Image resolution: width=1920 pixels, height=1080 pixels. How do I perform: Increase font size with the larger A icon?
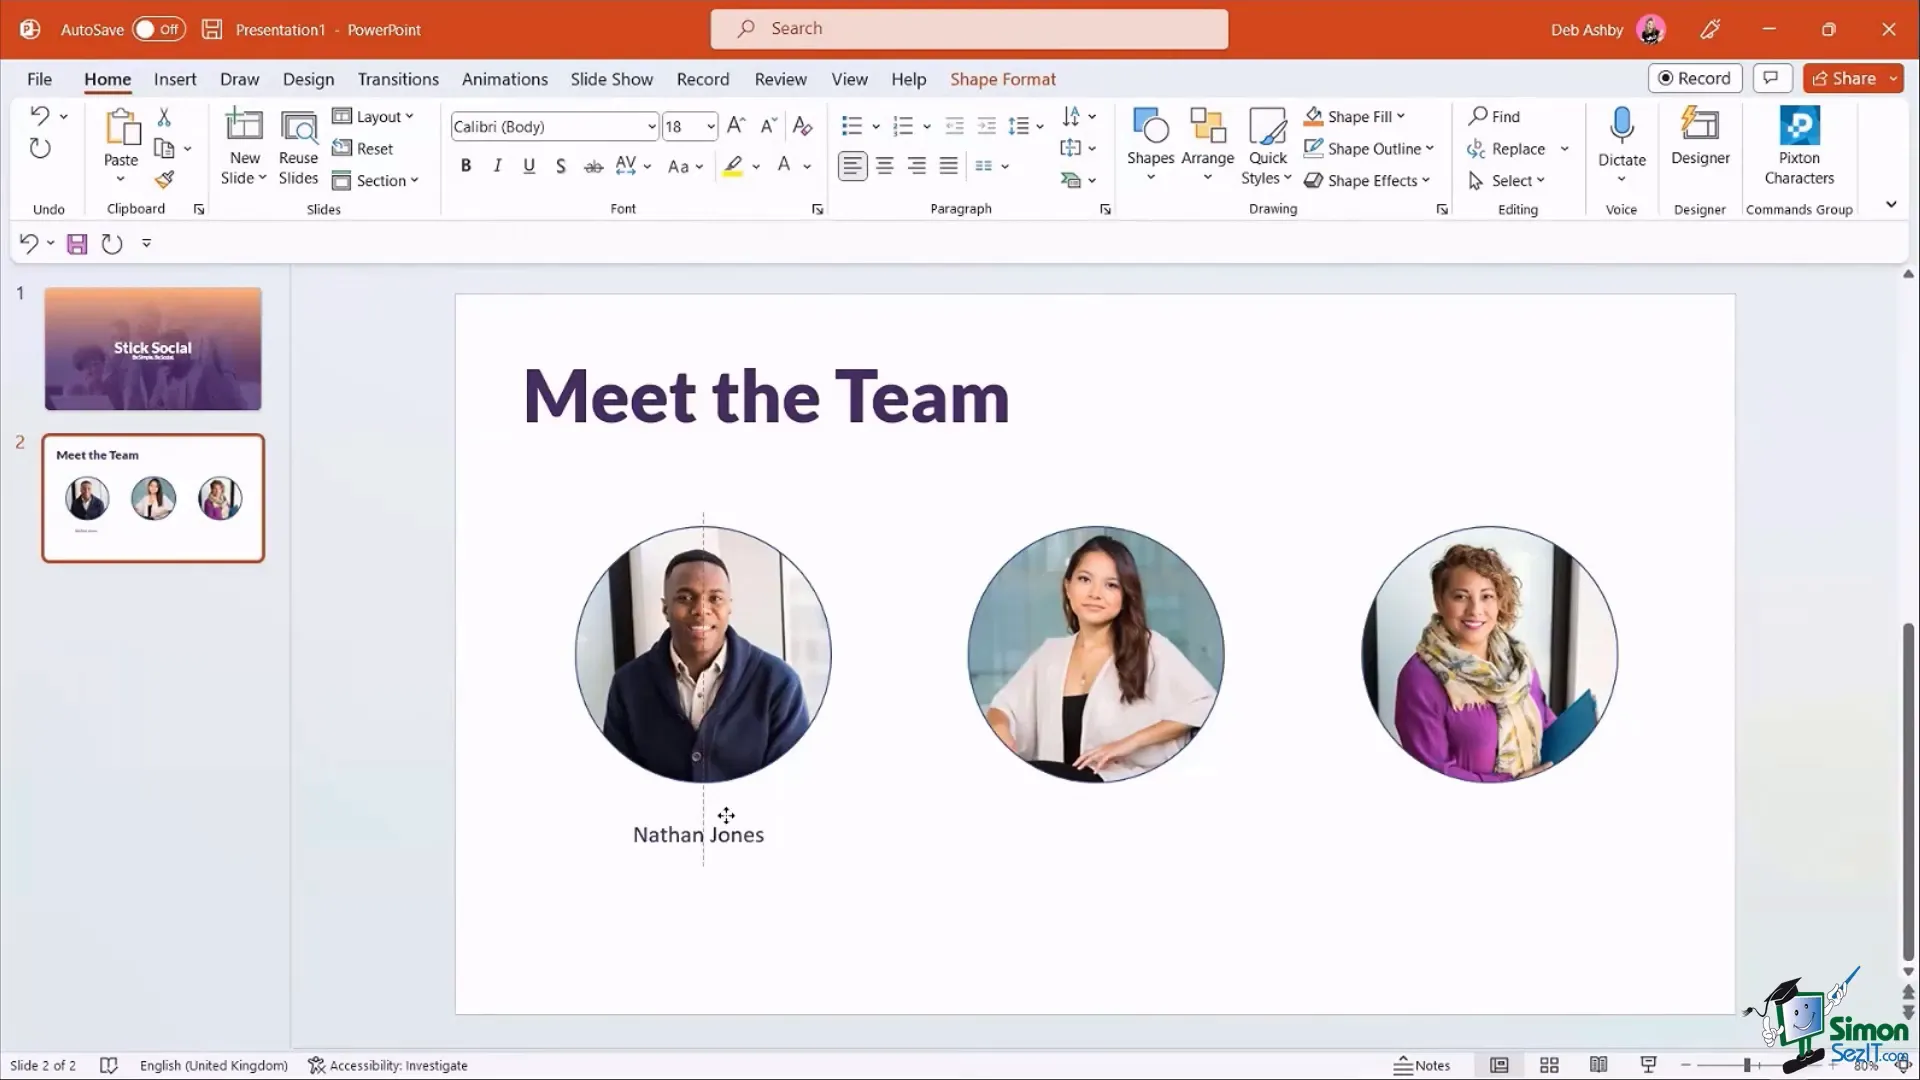point(736,126)
